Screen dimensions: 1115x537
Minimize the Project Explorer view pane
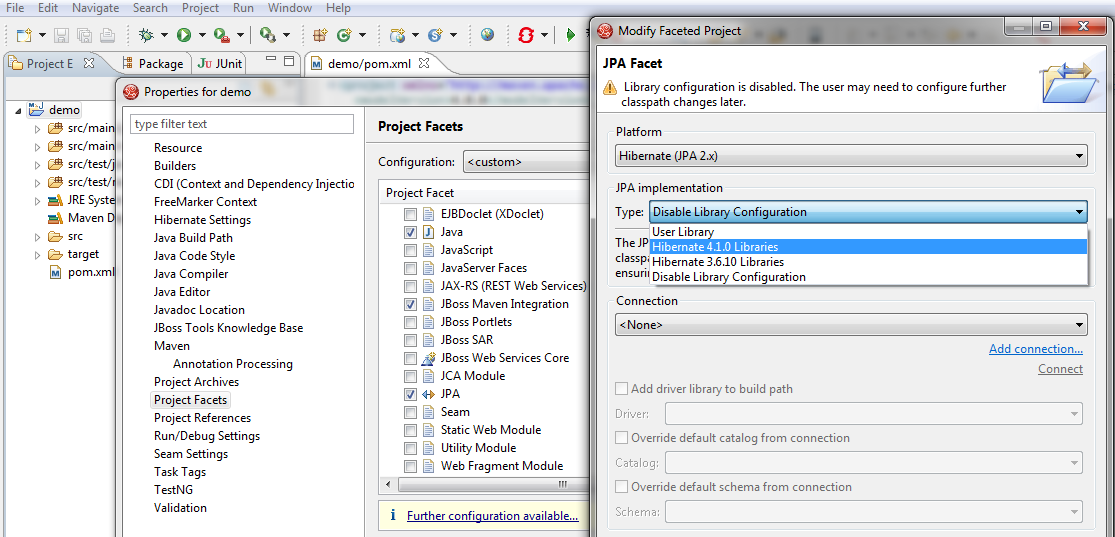coord(270,60)
